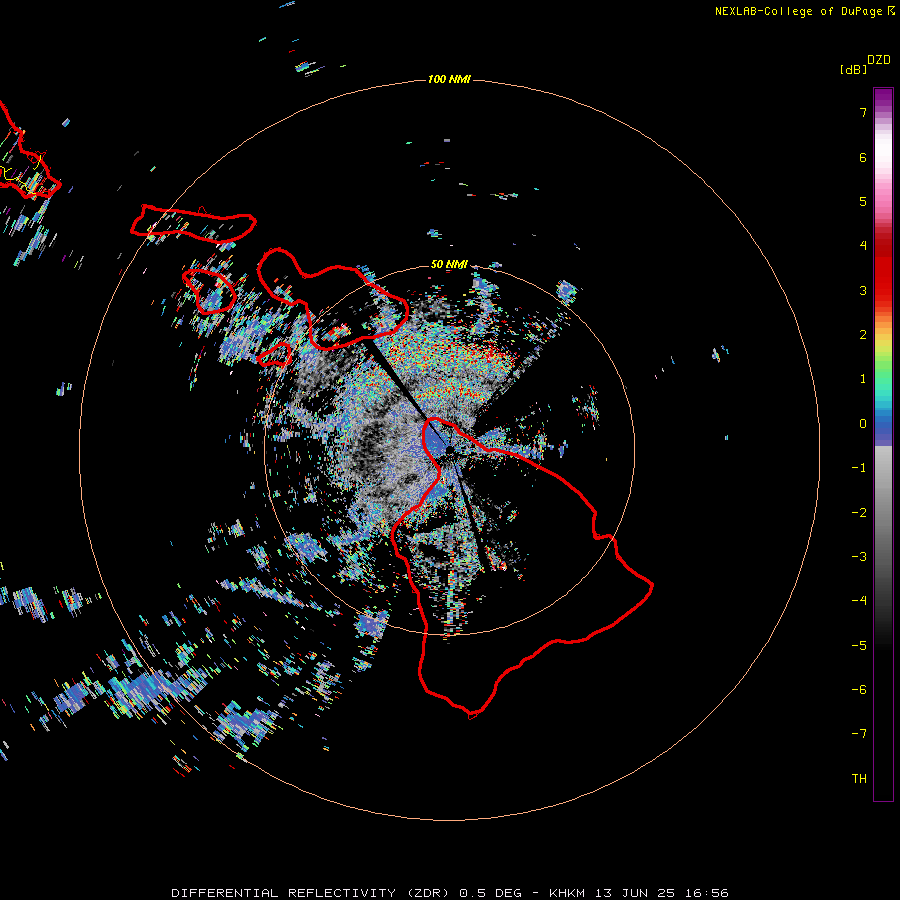The image size is (900, 900).
Task: Click the -6 value on color scale
Action: pyautogui.click(x=859, y=690)
